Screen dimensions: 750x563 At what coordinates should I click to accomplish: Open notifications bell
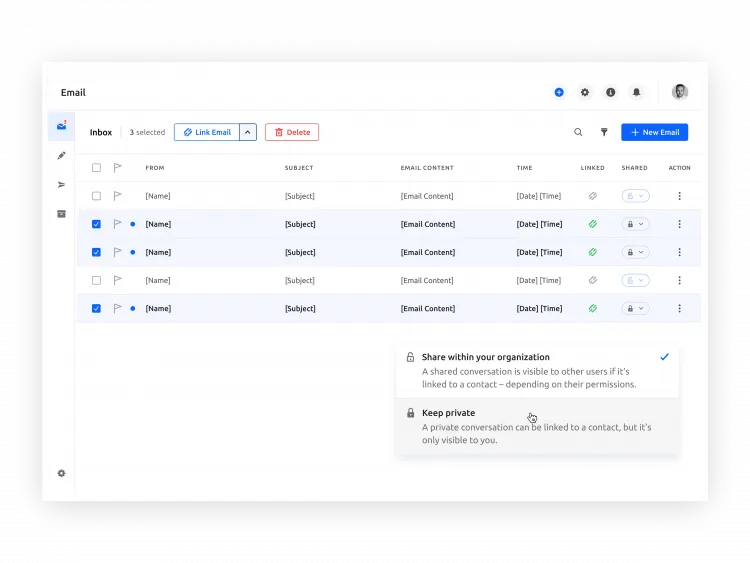pyautogui.click(x=636, y=92)
